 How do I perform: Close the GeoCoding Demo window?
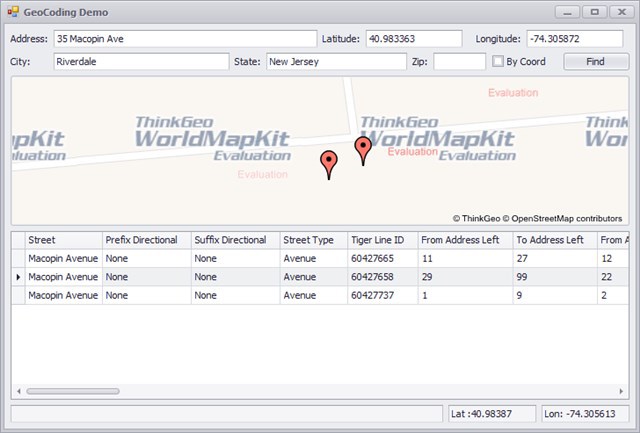[622, 12]
